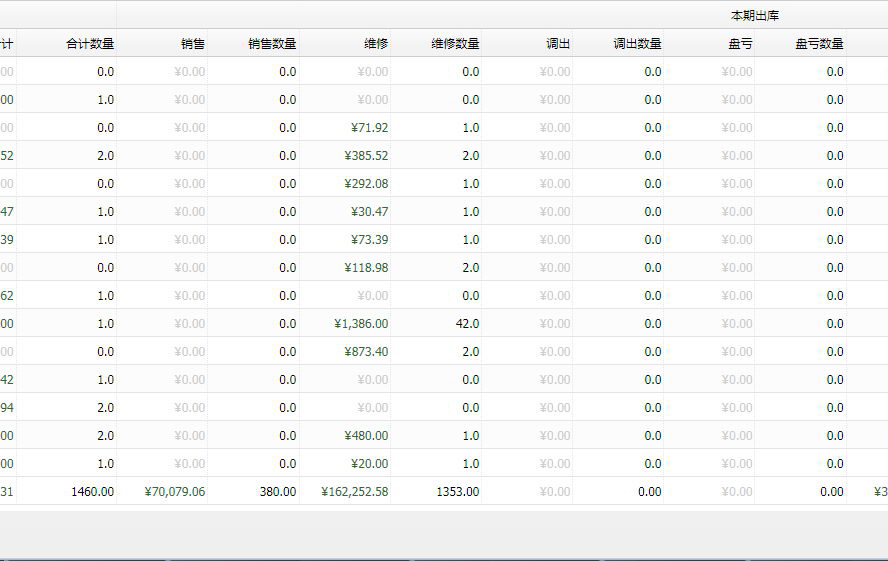Select the 维修 column header
The image size is (888, 561).
(376, 44)
